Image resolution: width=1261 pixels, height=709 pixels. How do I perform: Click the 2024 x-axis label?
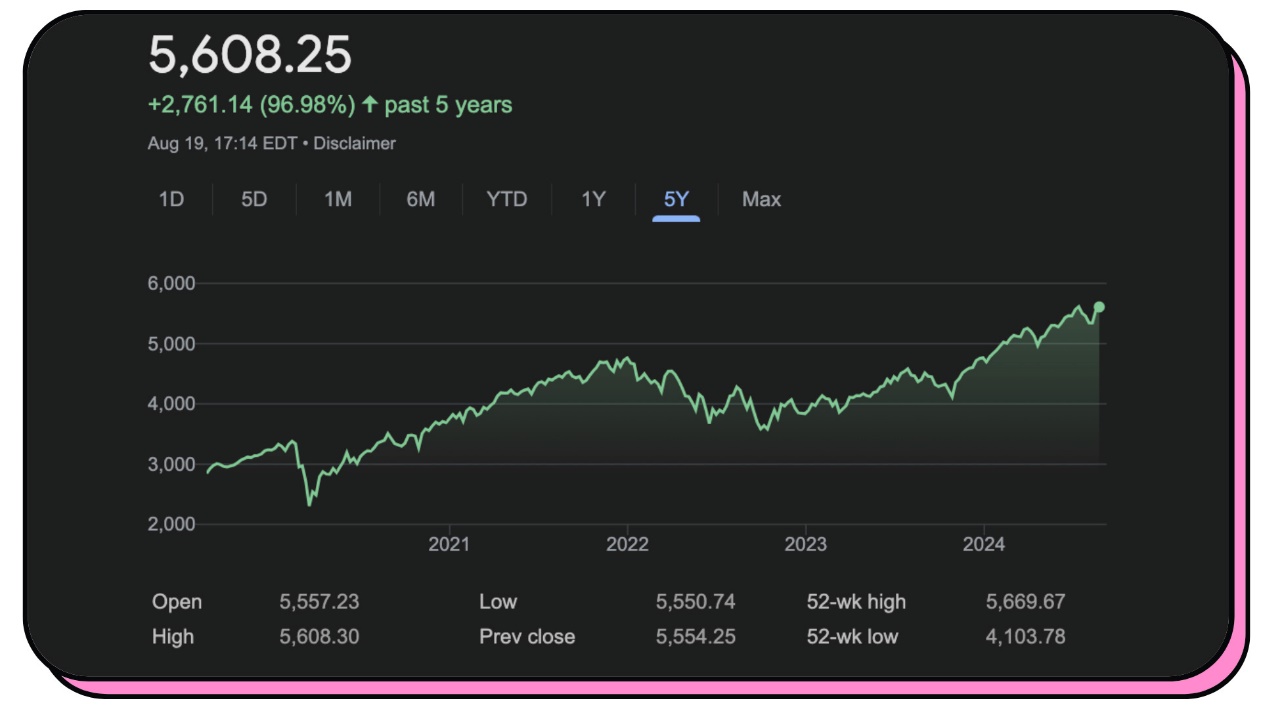[x=983, y=544]
